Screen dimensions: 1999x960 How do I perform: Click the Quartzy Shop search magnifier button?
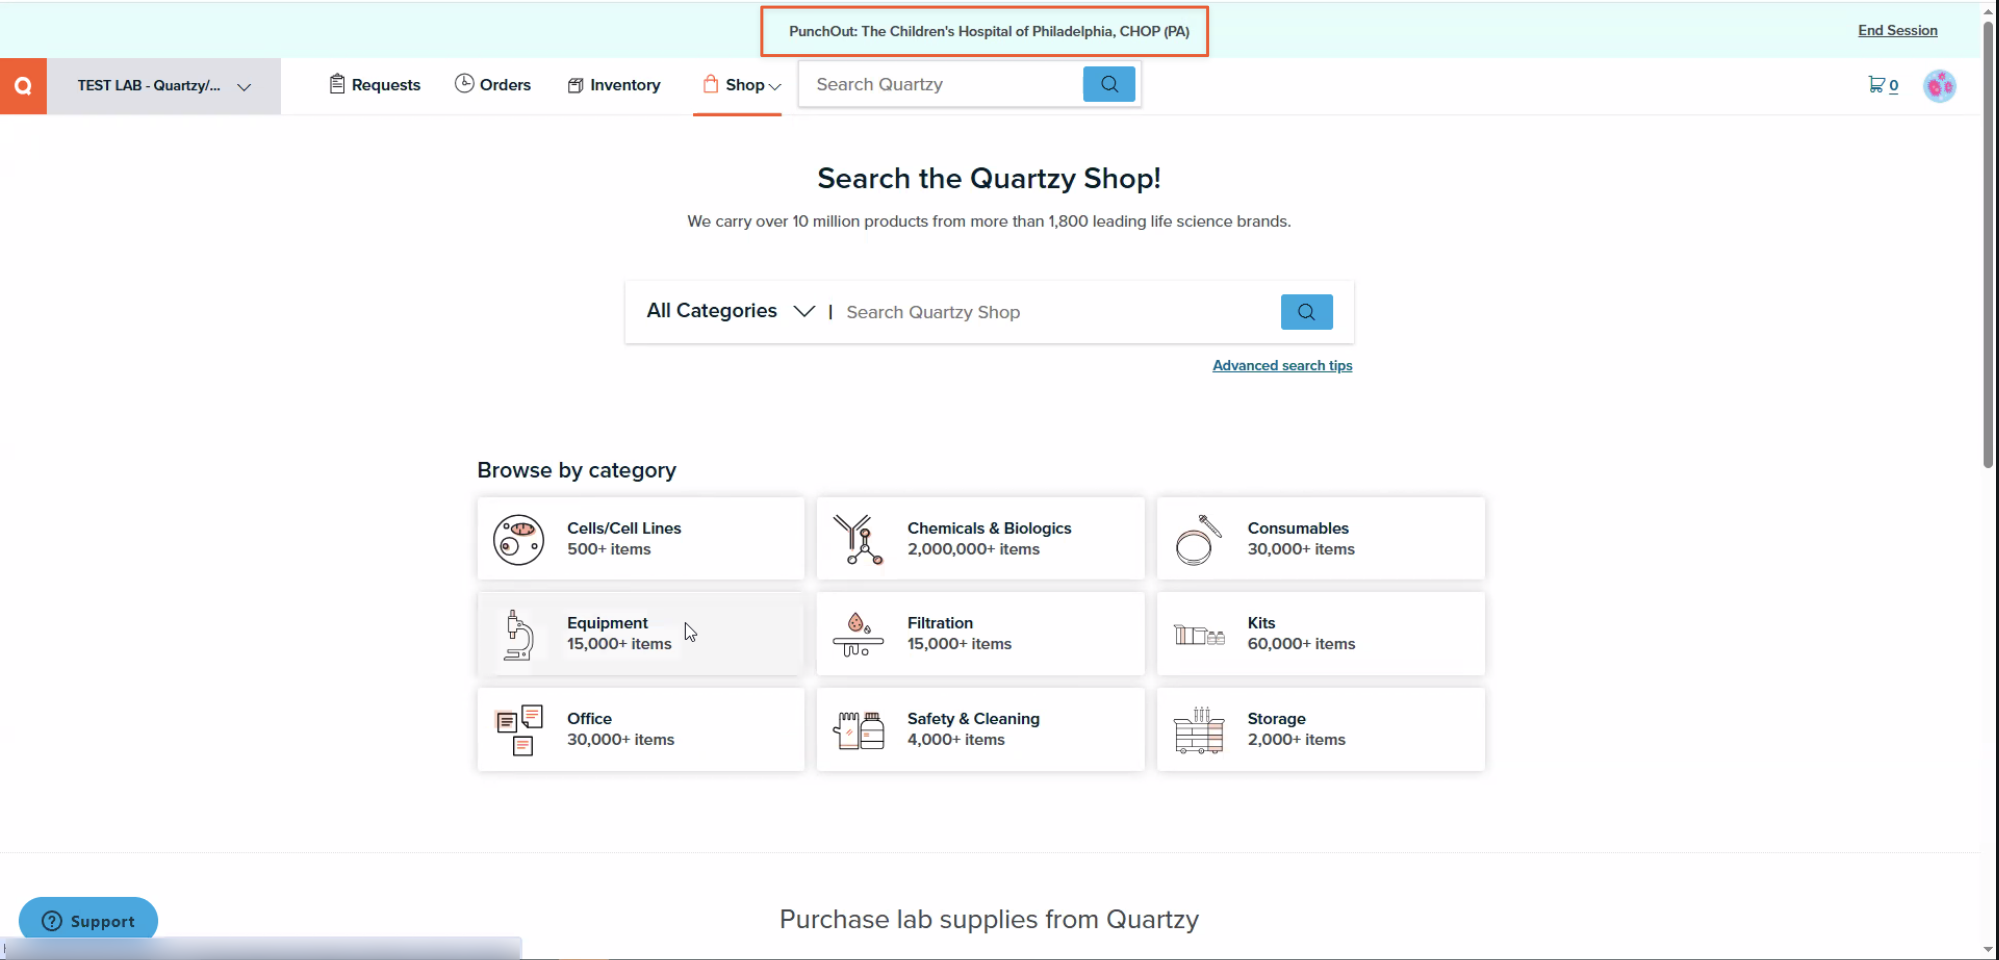(x=1306, y=312)
